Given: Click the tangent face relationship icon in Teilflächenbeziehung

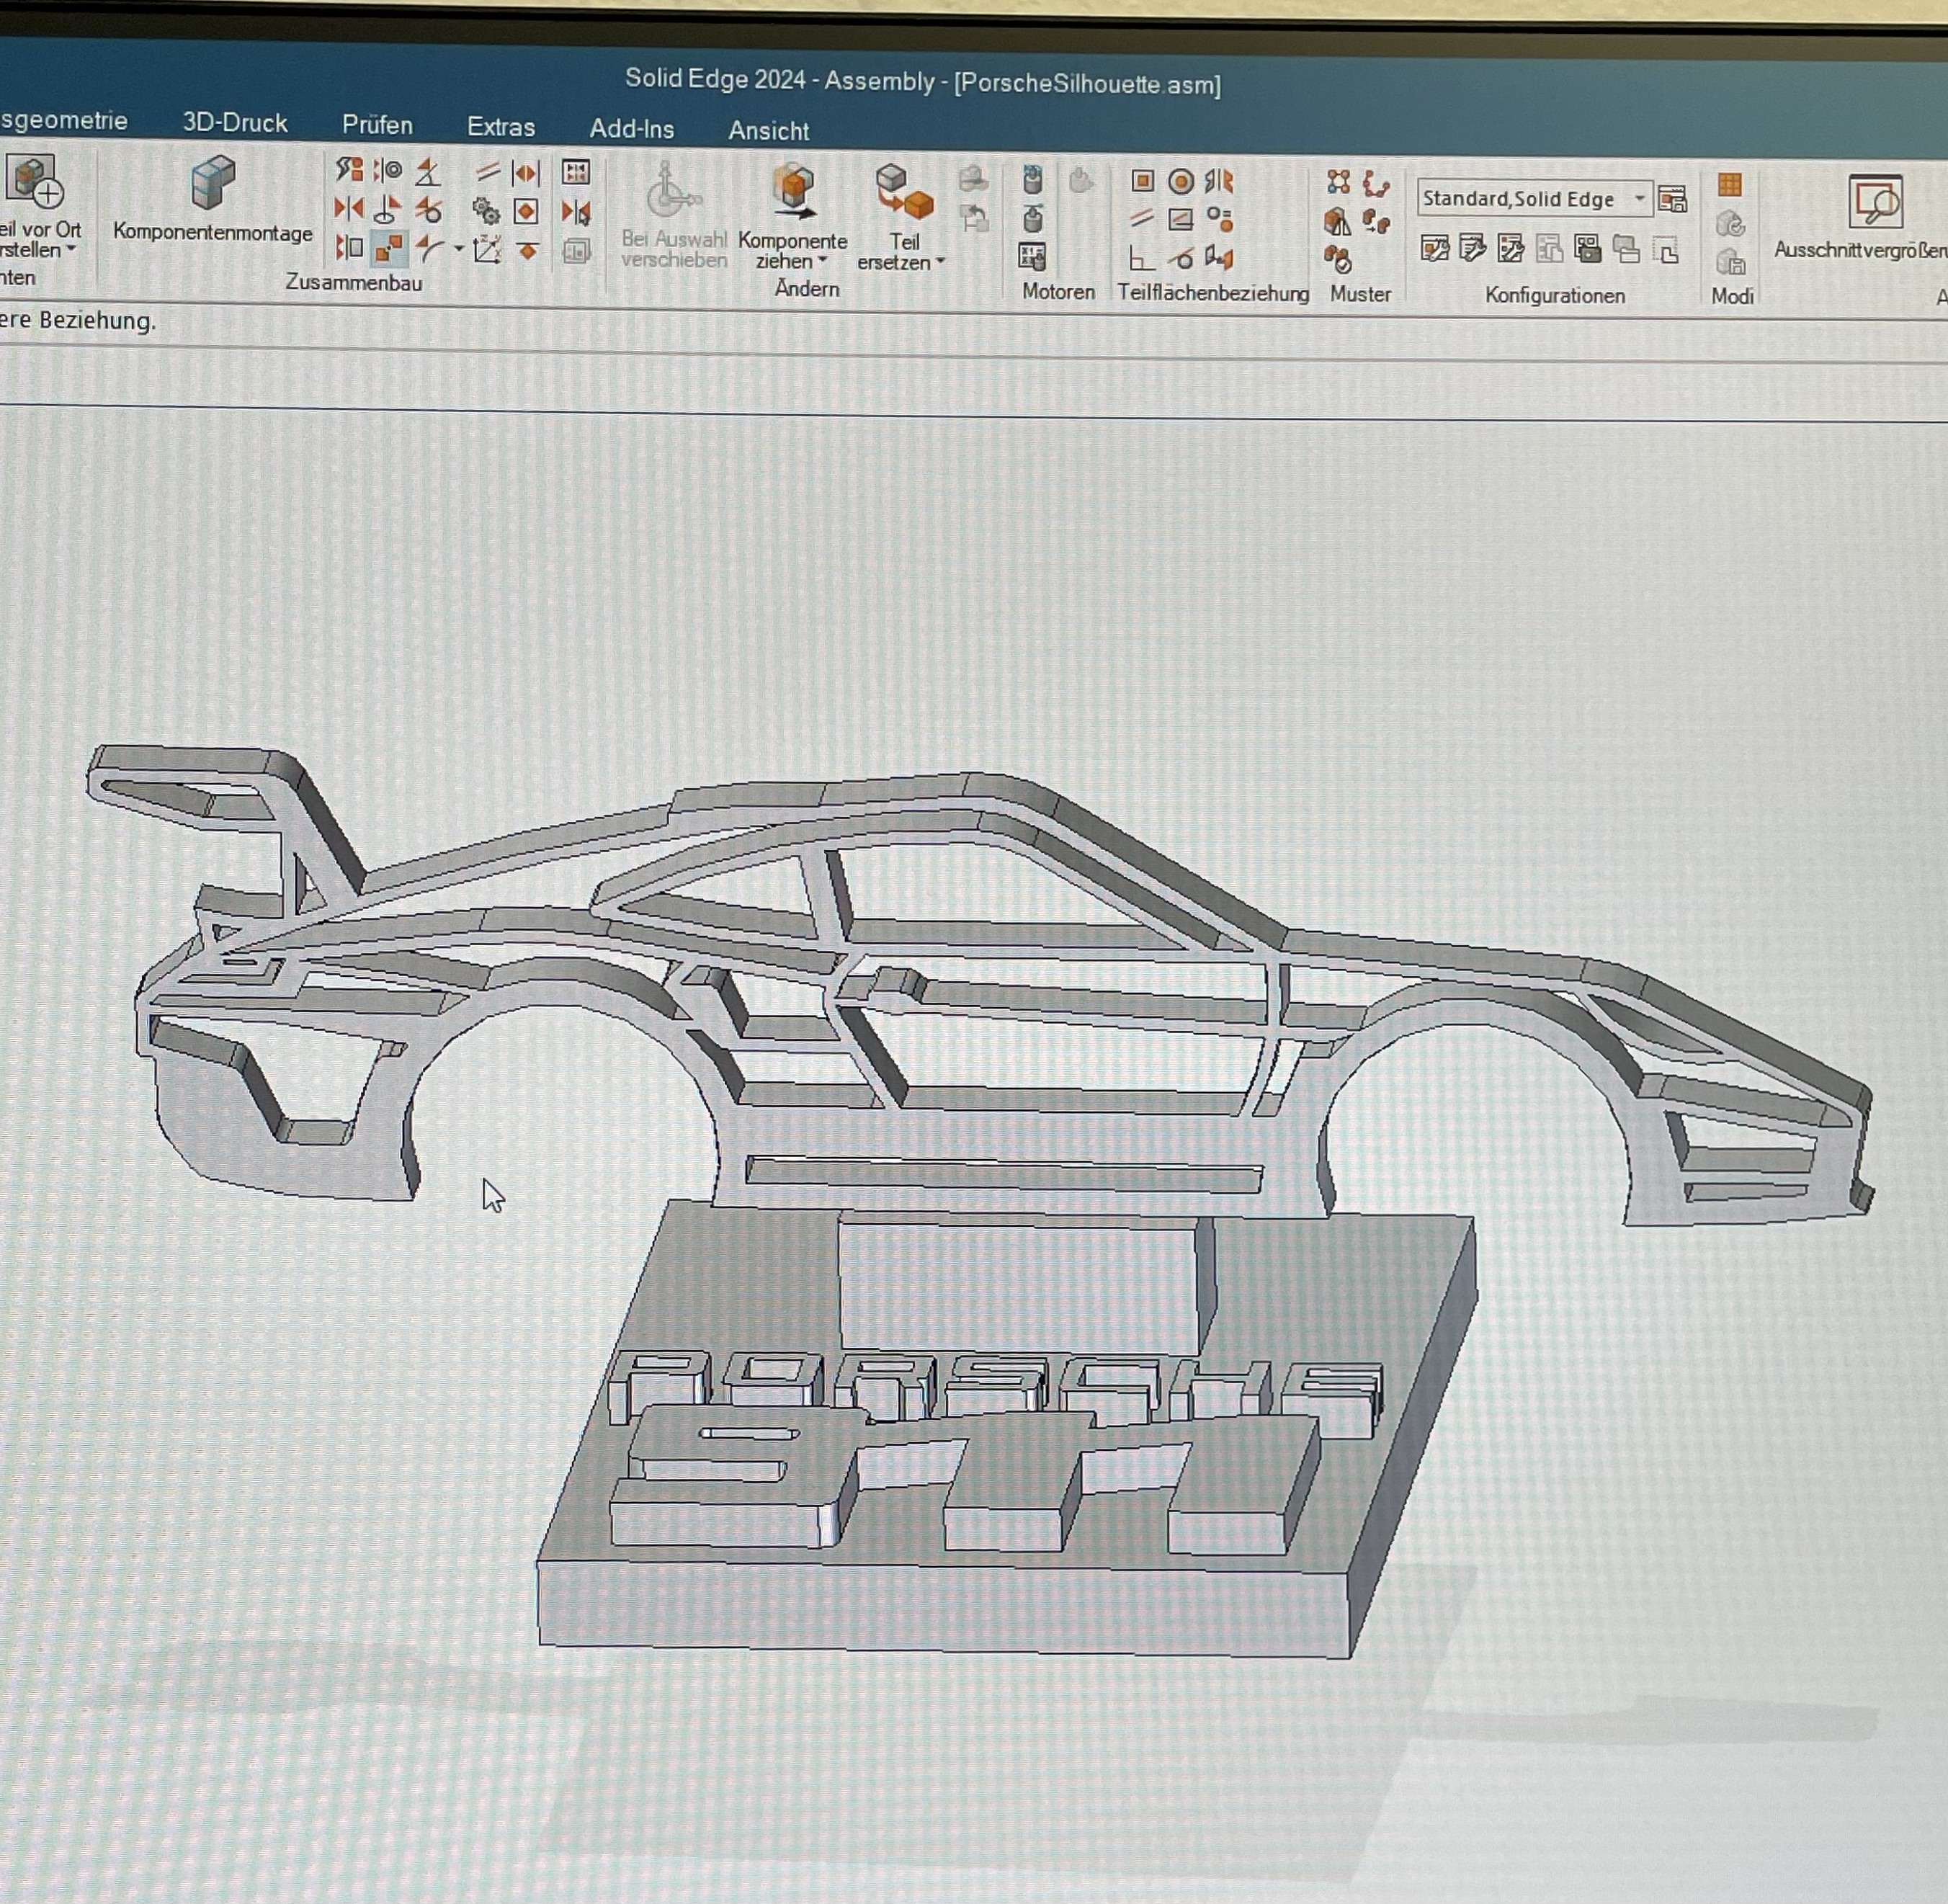Looking at the screenshot, I should click(1181, 259).
